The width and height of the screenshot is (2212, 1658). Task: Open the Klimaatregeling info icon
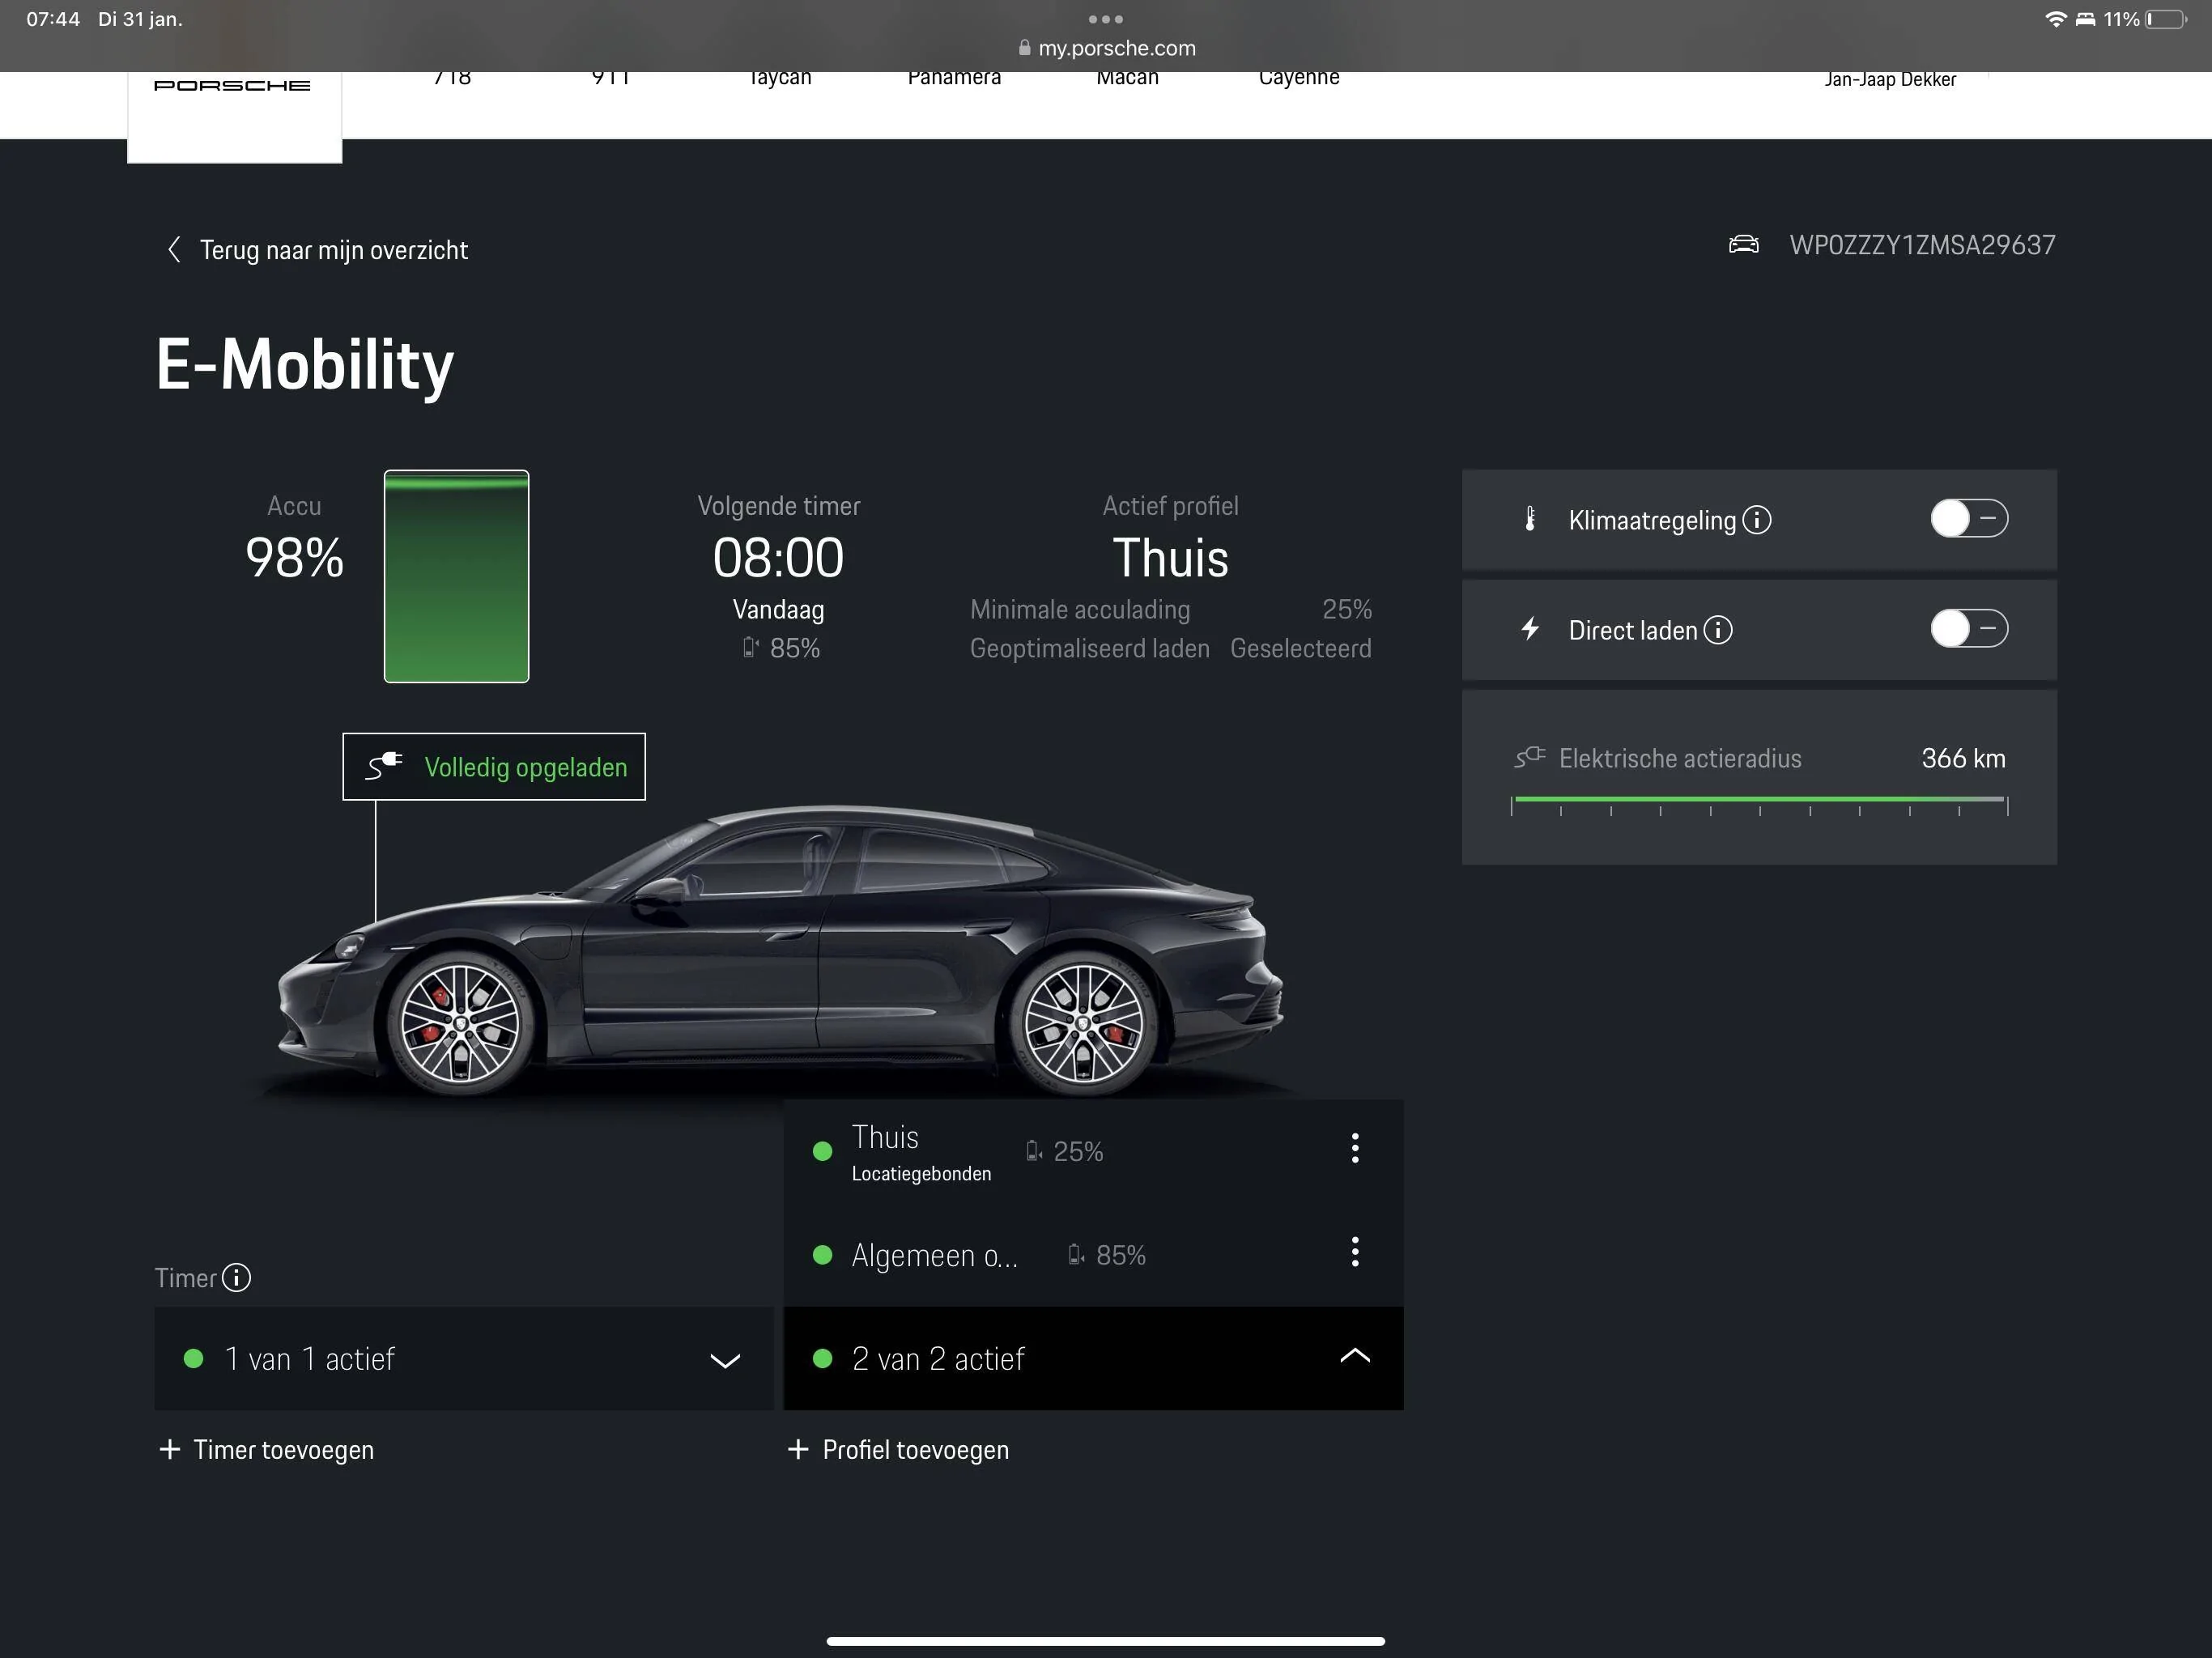1757,520
